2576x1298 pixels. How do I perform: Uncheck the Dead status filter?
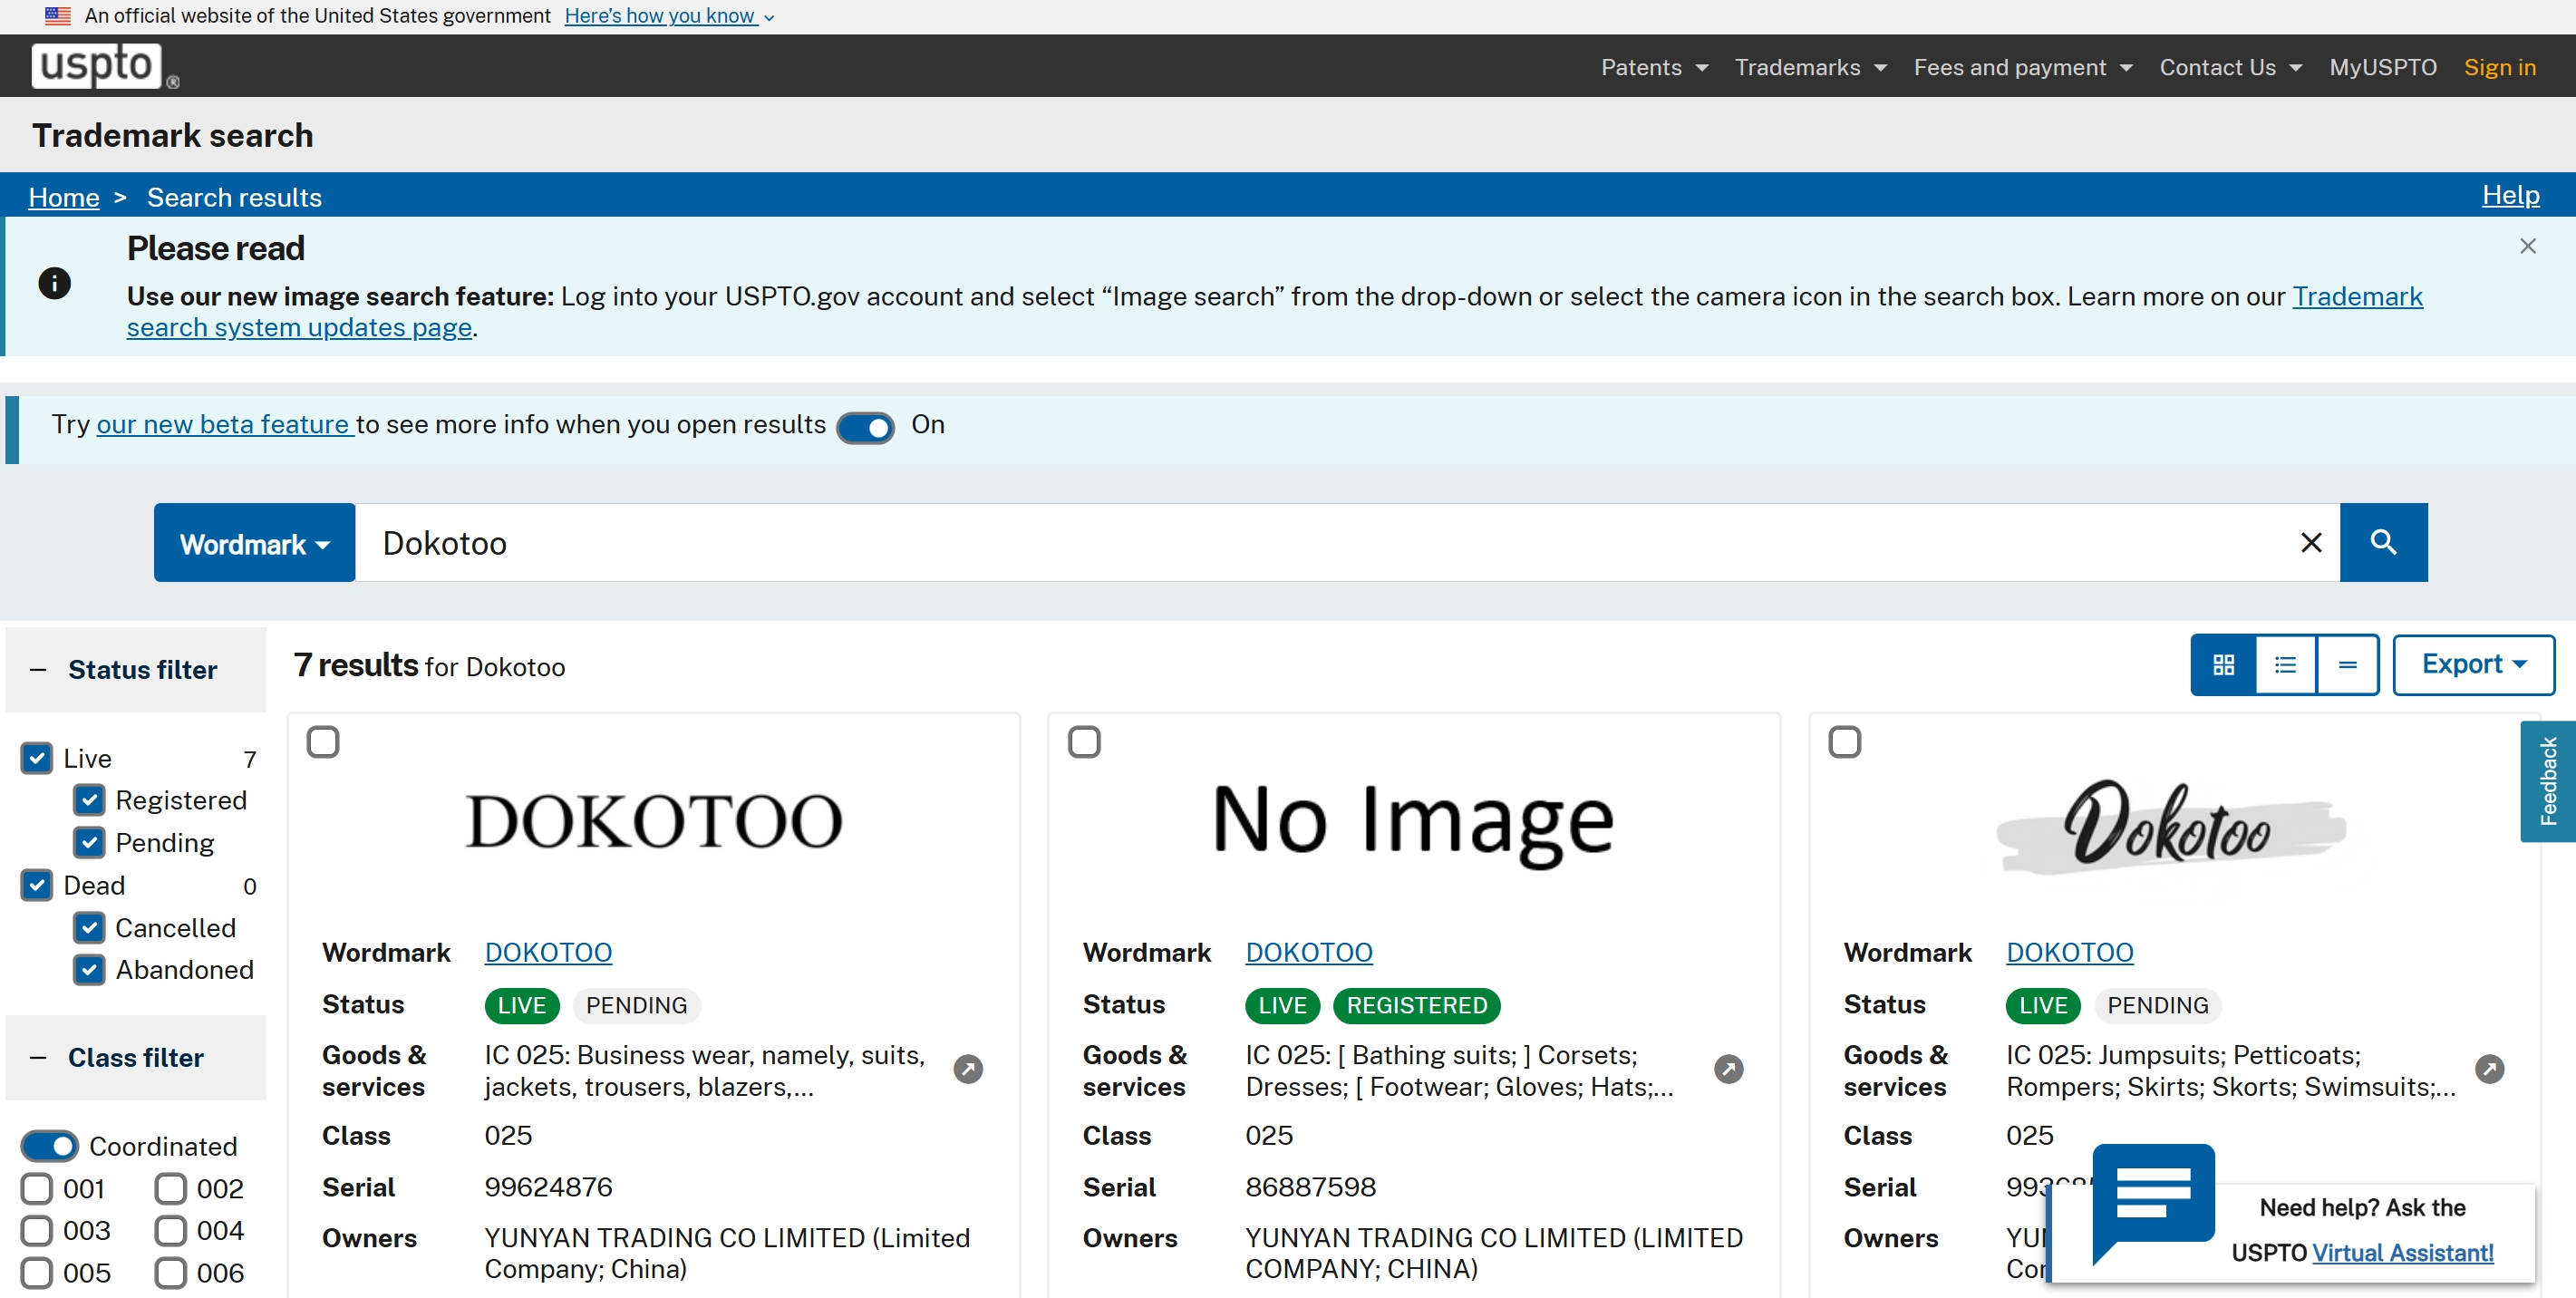click(37, 885)
